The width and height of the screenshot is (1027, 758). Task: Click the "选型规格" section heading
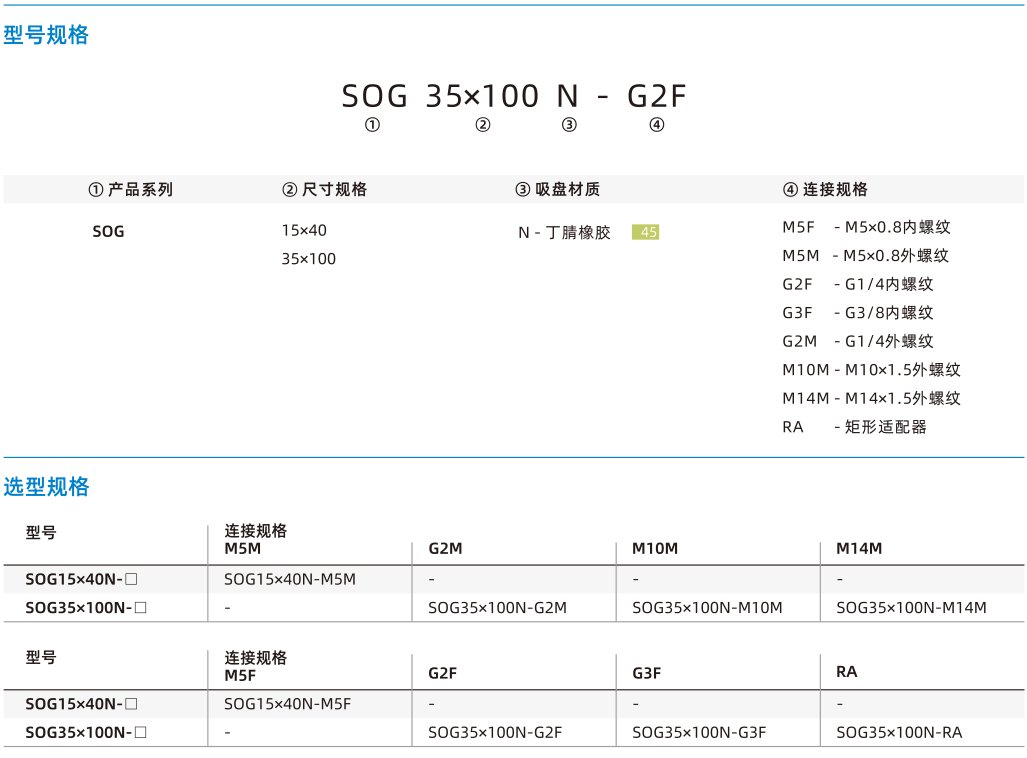pyautogui.click(x=46, y=487)
